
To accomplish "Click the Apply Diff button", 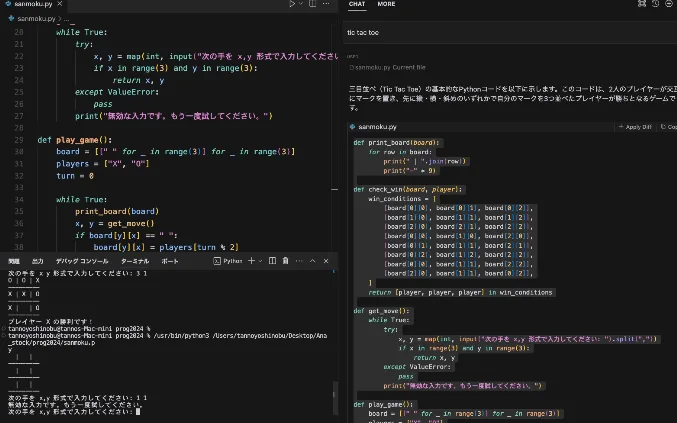I will click(635, 127).
